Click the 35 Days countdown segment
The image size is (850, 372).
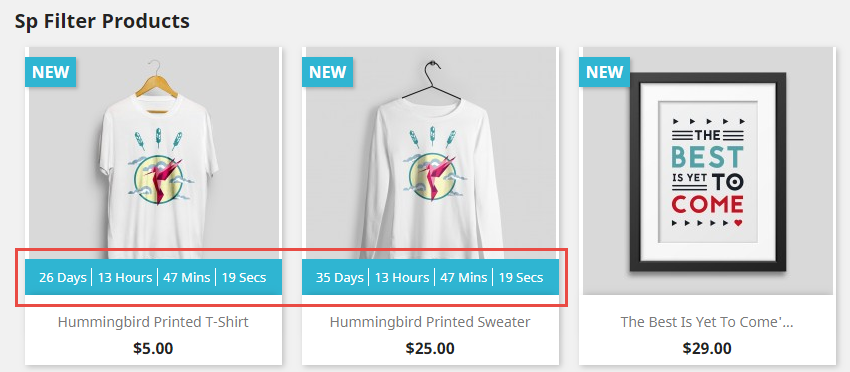(x=339, y=278)
